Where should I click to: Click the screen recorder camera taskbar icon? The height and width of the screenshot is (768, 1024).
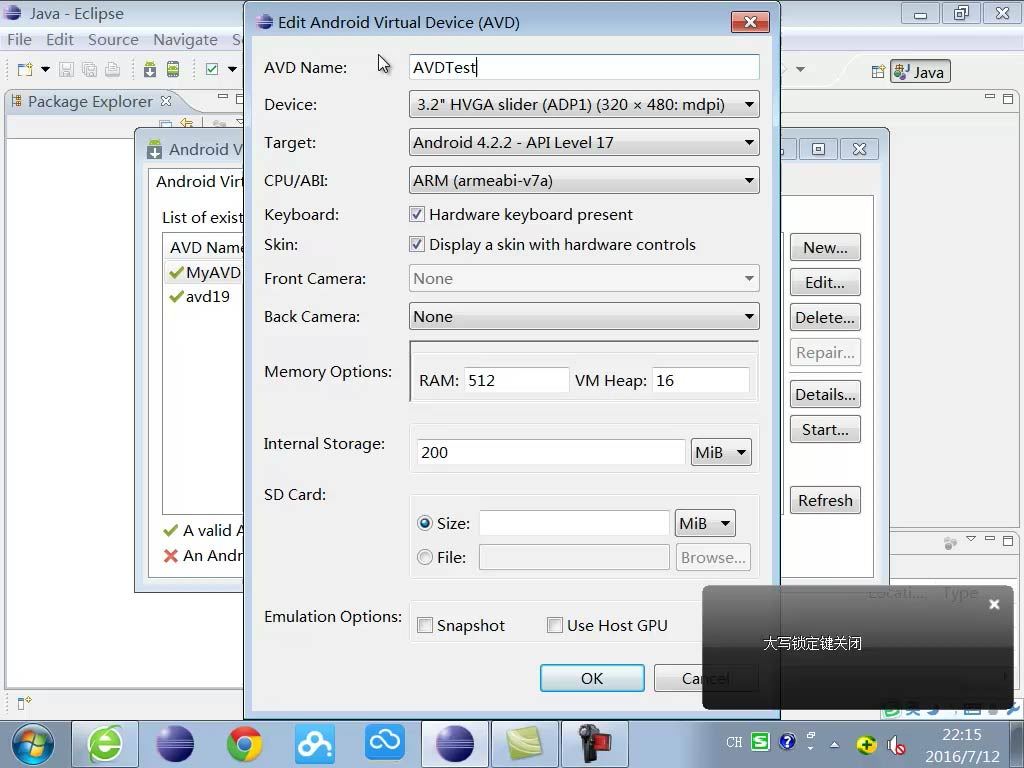click(x=595, y=744)
